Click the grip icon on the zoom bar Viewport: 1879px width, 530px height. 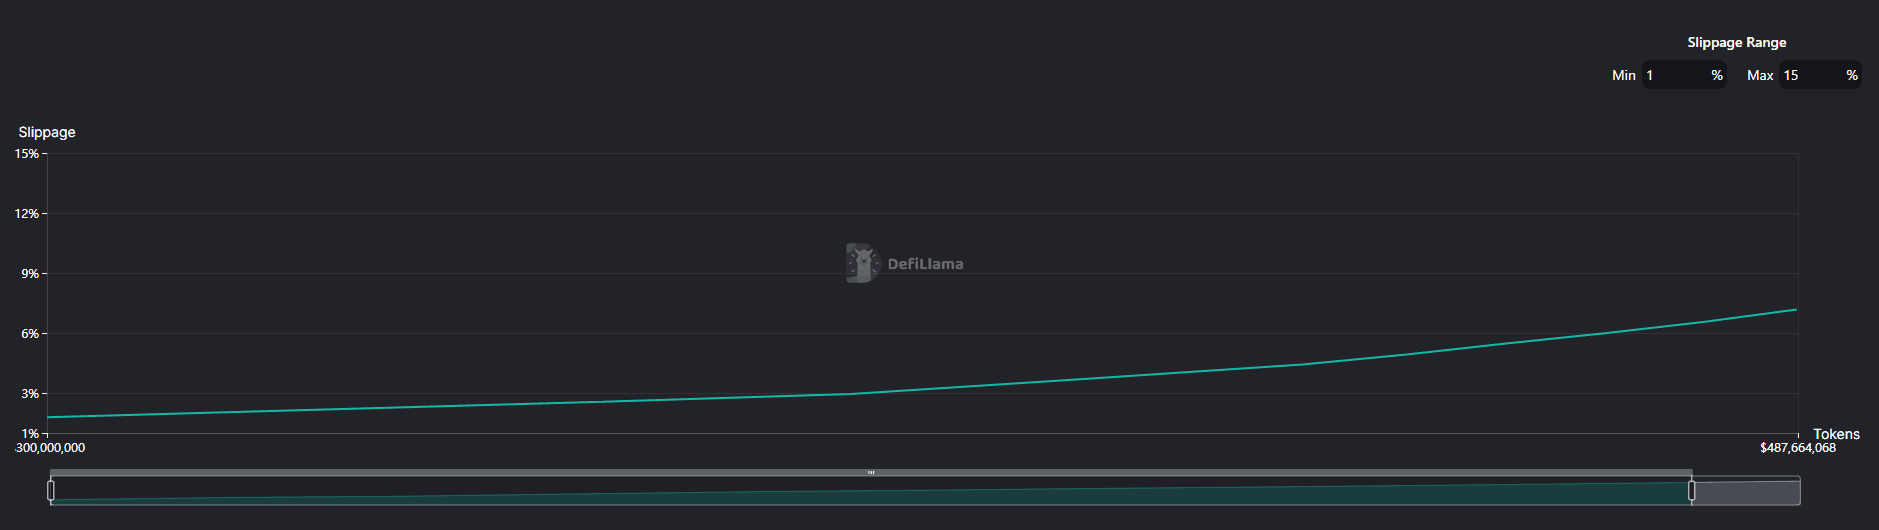click(871, 472)
